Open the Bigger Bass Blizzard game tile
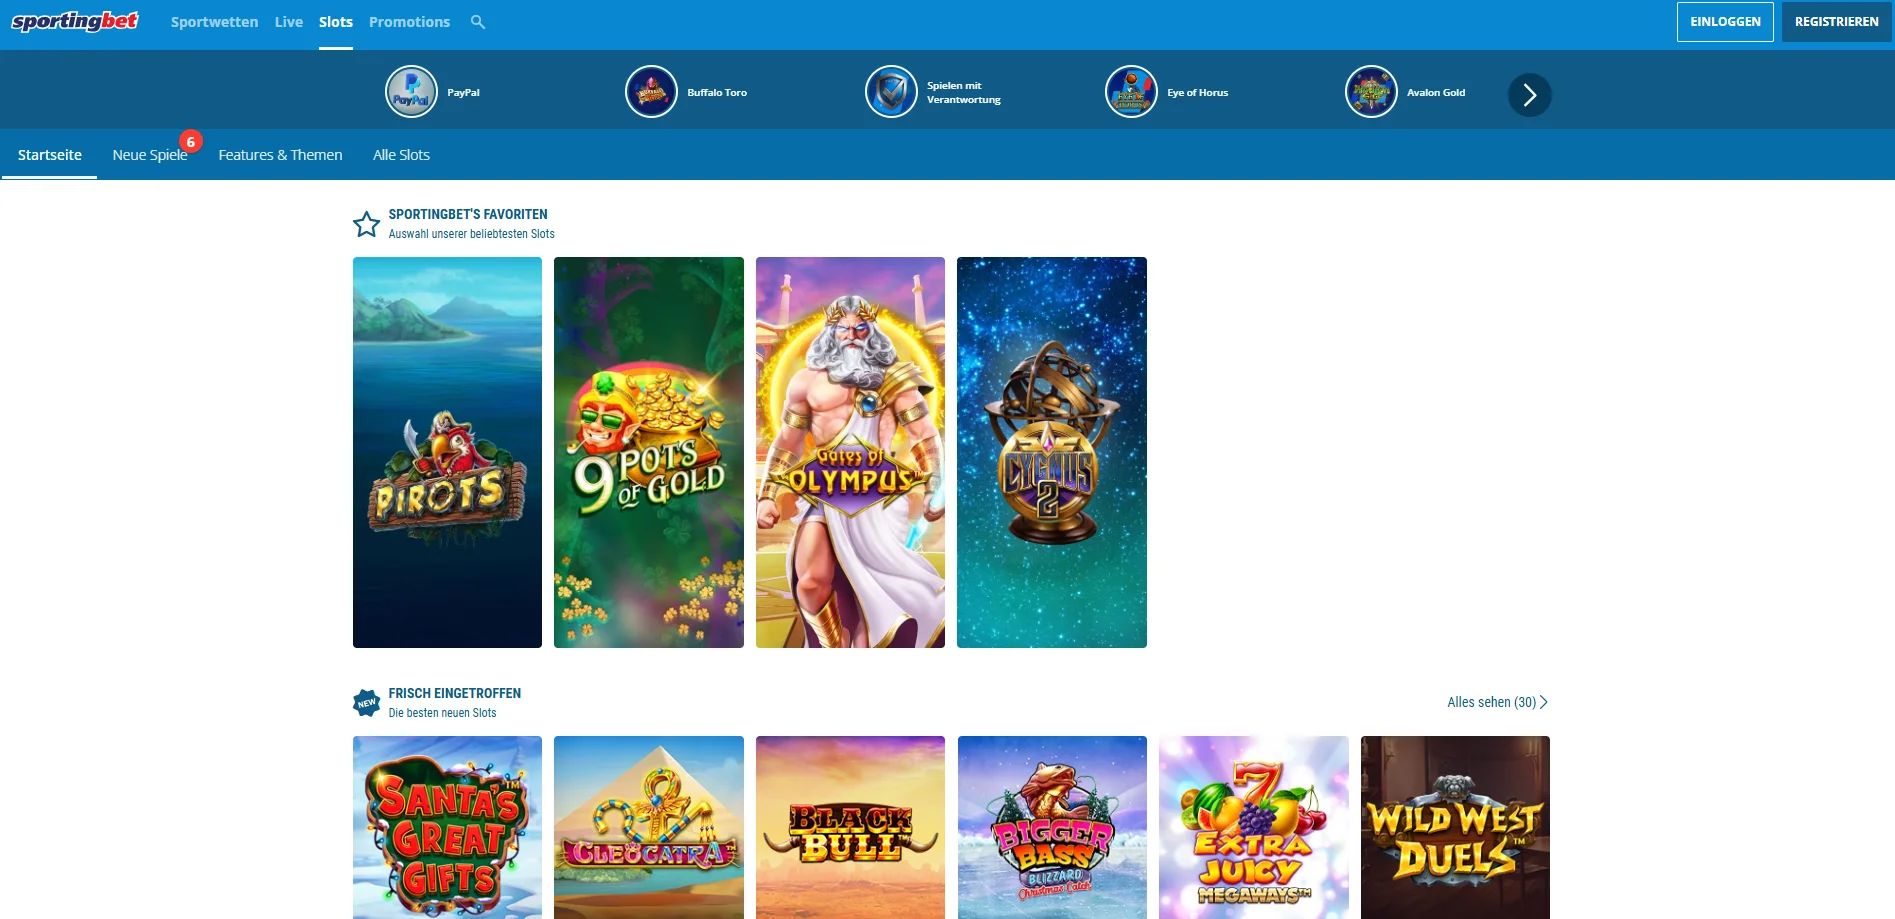 point(1052,827)
